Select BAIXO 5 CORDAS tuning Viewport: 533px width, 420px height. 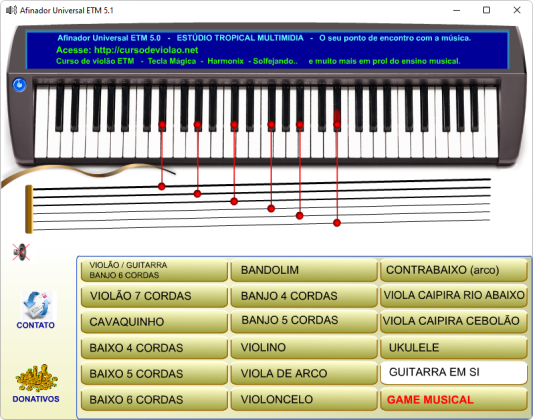point(154,373)
